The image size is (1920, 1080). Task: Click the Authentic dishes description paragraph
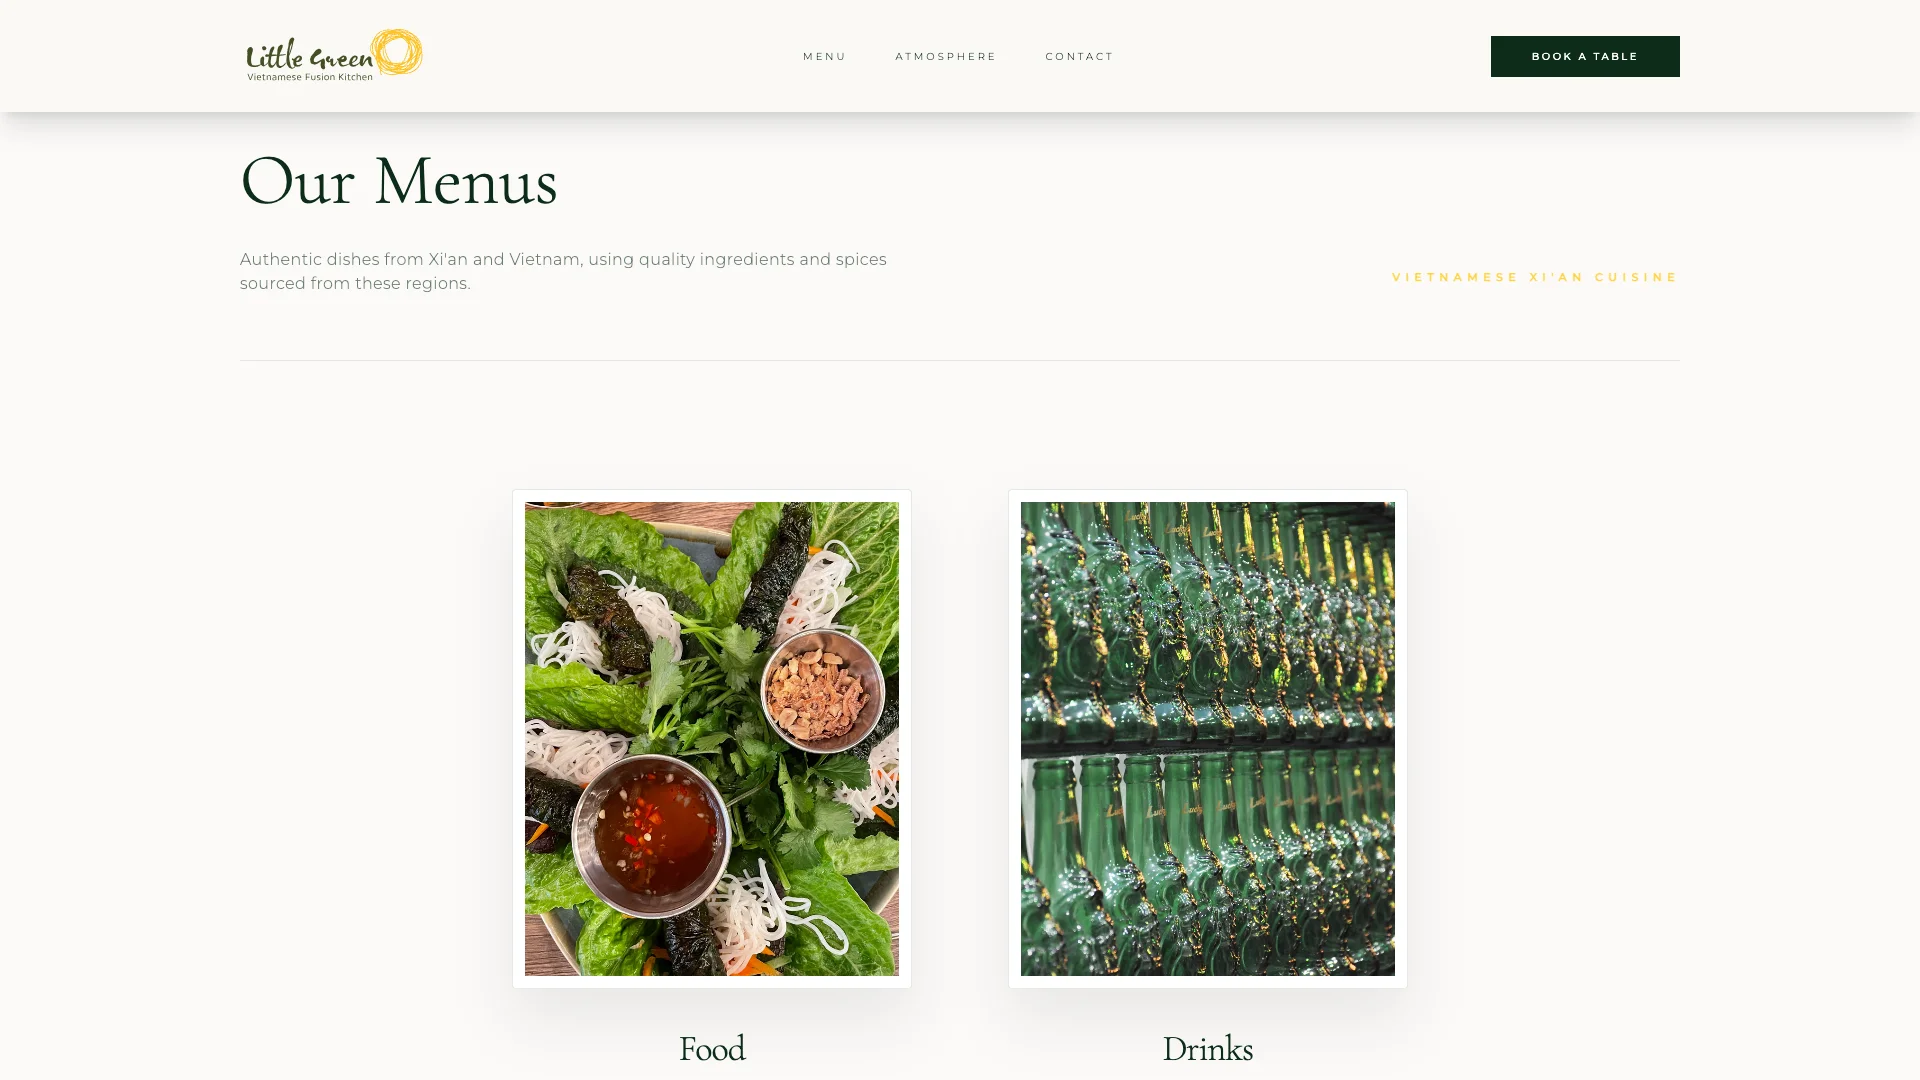click(x=563, y=271)
